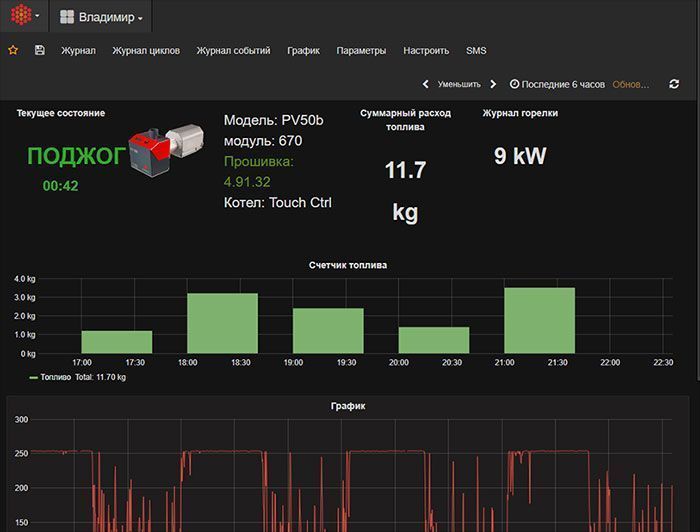Click the модуль: 670 text
The image size is (700, 532).
click(263, 141)
